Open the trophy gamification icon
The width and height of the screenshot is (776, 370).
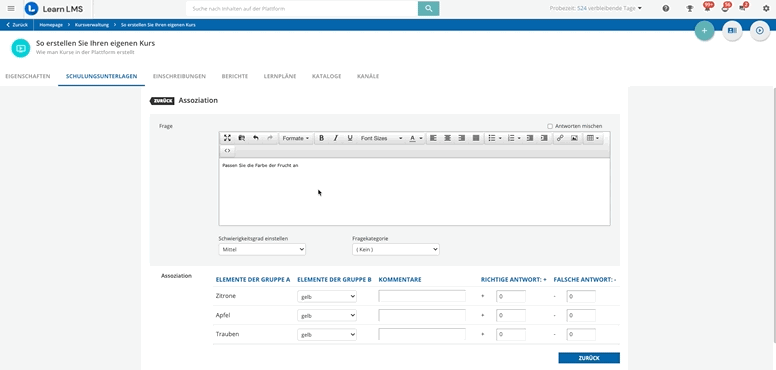click(x=689, y=8)
